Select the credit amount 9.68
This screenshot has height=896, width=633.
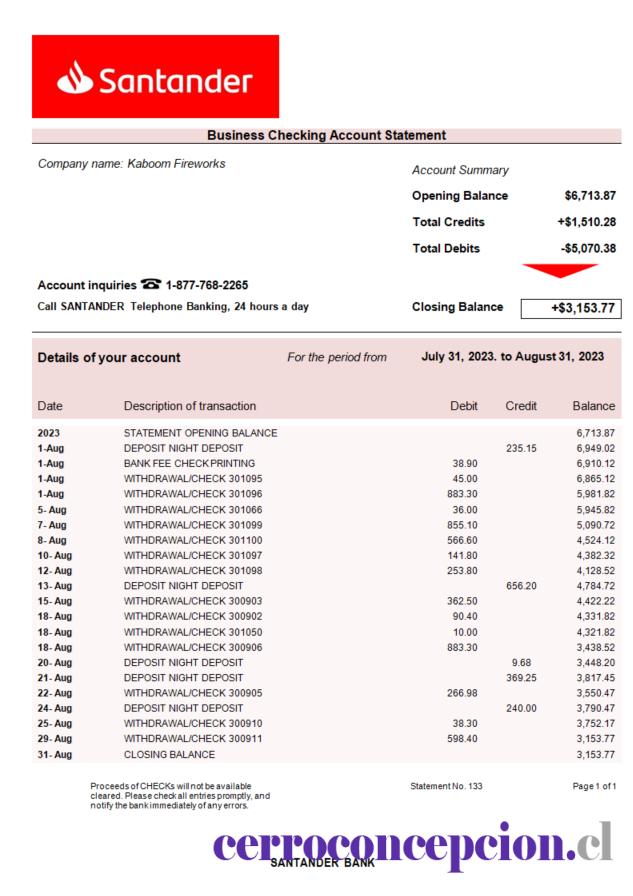(521, 663)
